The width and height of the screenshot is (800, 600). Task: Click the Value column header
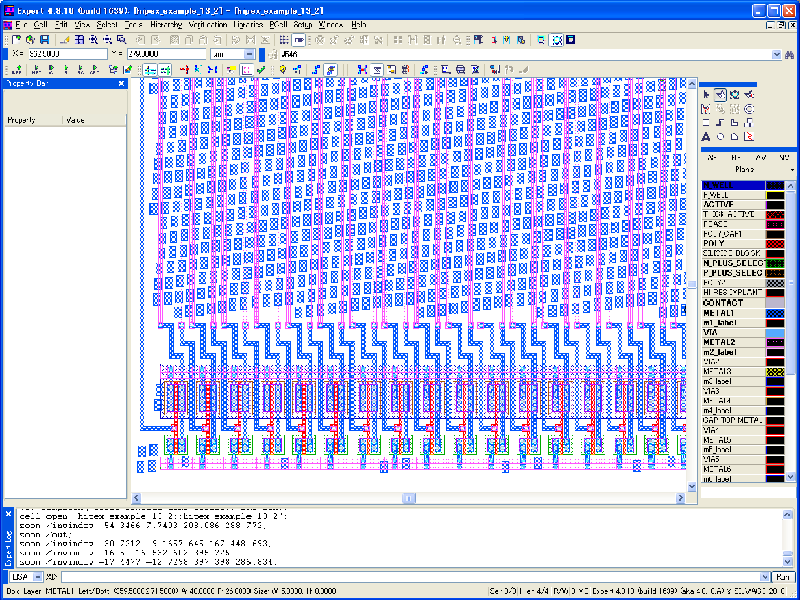click(76, 119)
